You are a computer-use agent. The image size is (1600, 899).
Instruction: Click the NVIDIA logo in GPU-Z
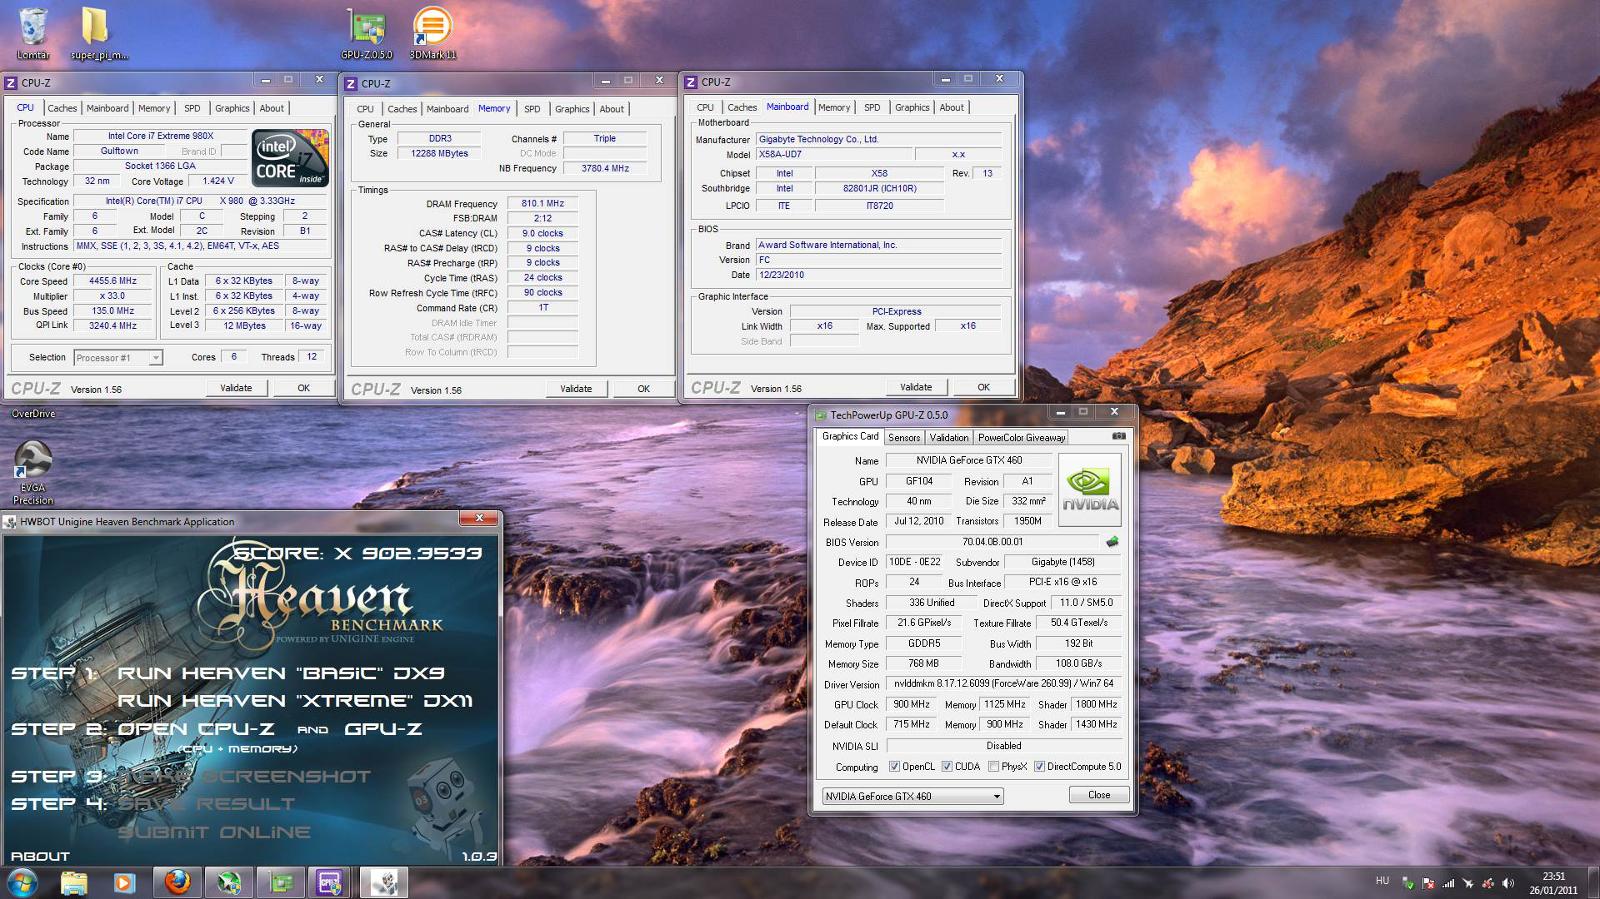click(x=1089, y=489)
